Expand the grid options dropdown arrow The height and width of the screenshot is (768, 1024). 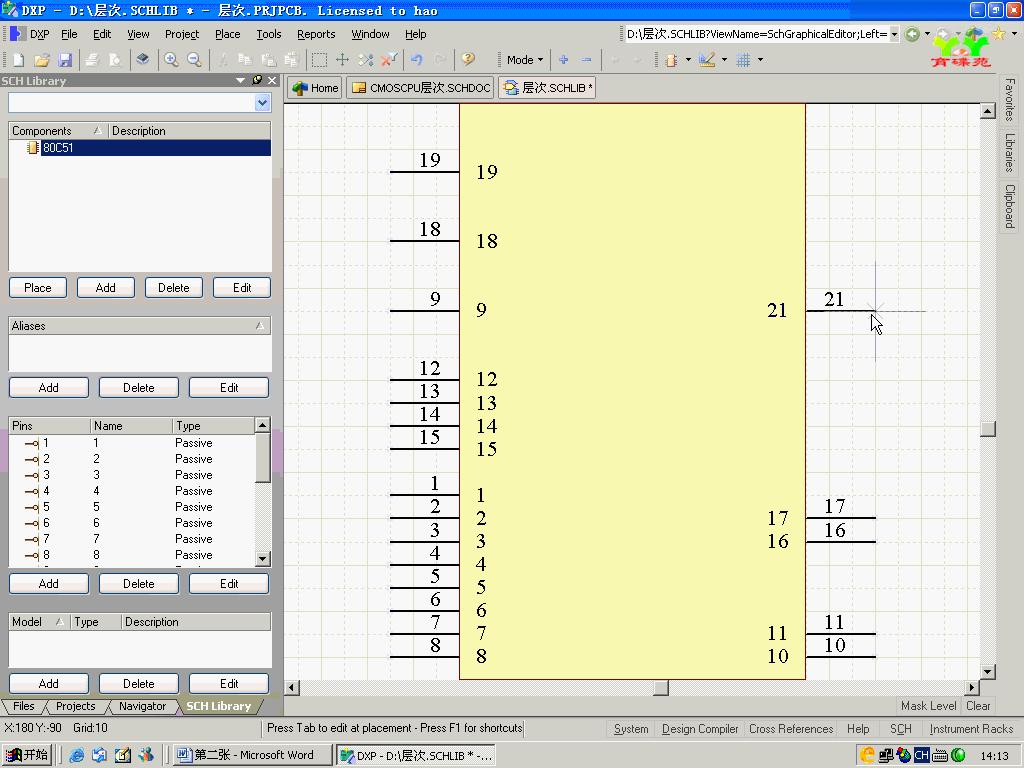[760, 60]
